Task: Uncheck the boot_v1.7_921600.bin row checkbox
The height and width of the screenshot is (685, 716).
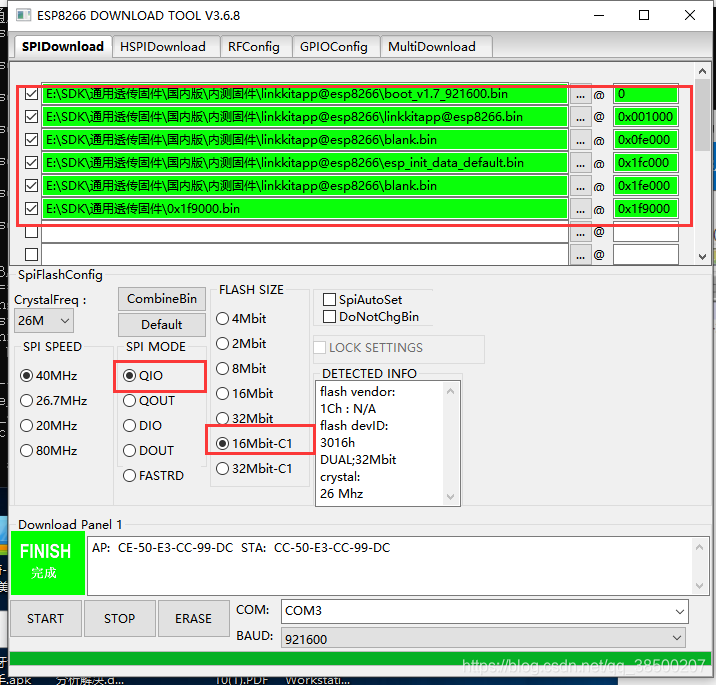Action: pyautogui.click(x=32, y=94)
